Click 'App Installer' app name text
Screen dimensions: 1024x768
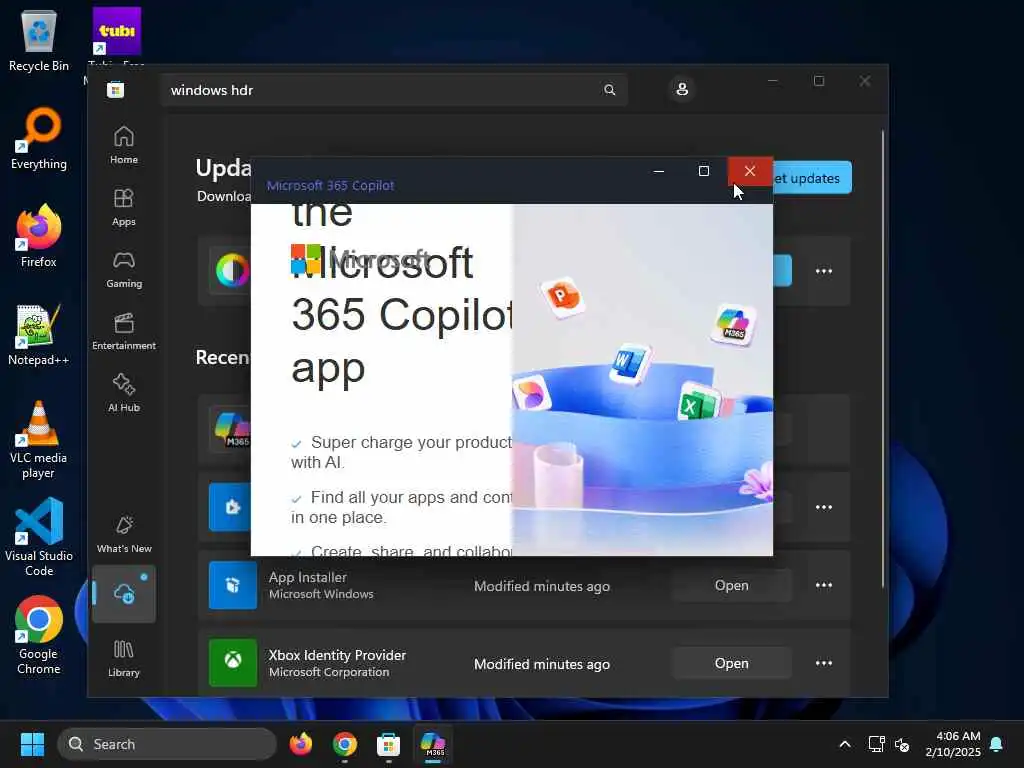point(308,577)
